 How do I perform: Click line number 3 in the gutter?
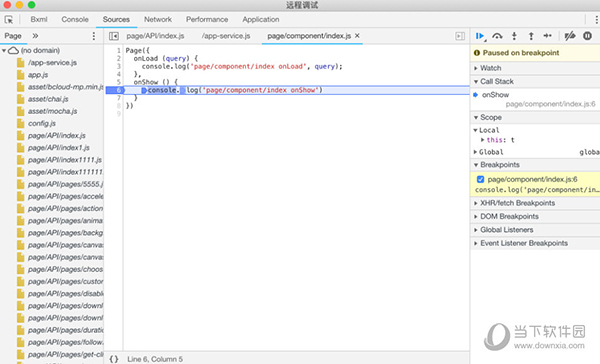[119, 66]
